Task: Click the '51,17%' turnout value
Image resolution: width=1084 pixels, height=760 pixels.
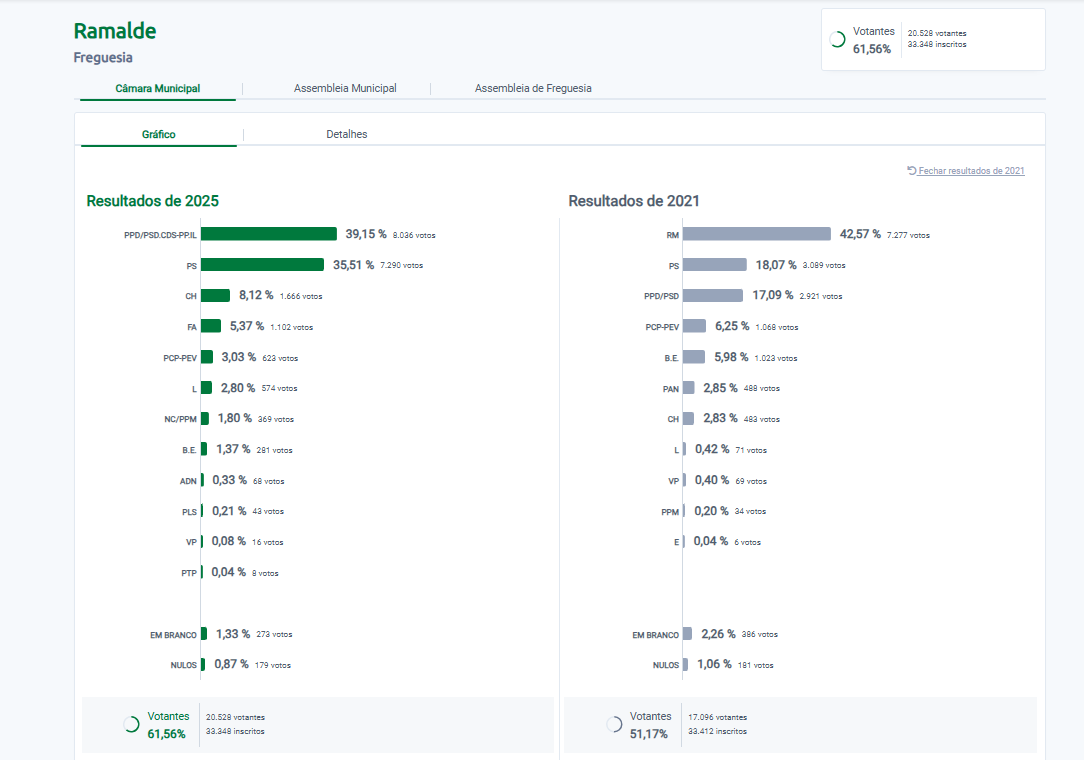Action: pos(648,734)
